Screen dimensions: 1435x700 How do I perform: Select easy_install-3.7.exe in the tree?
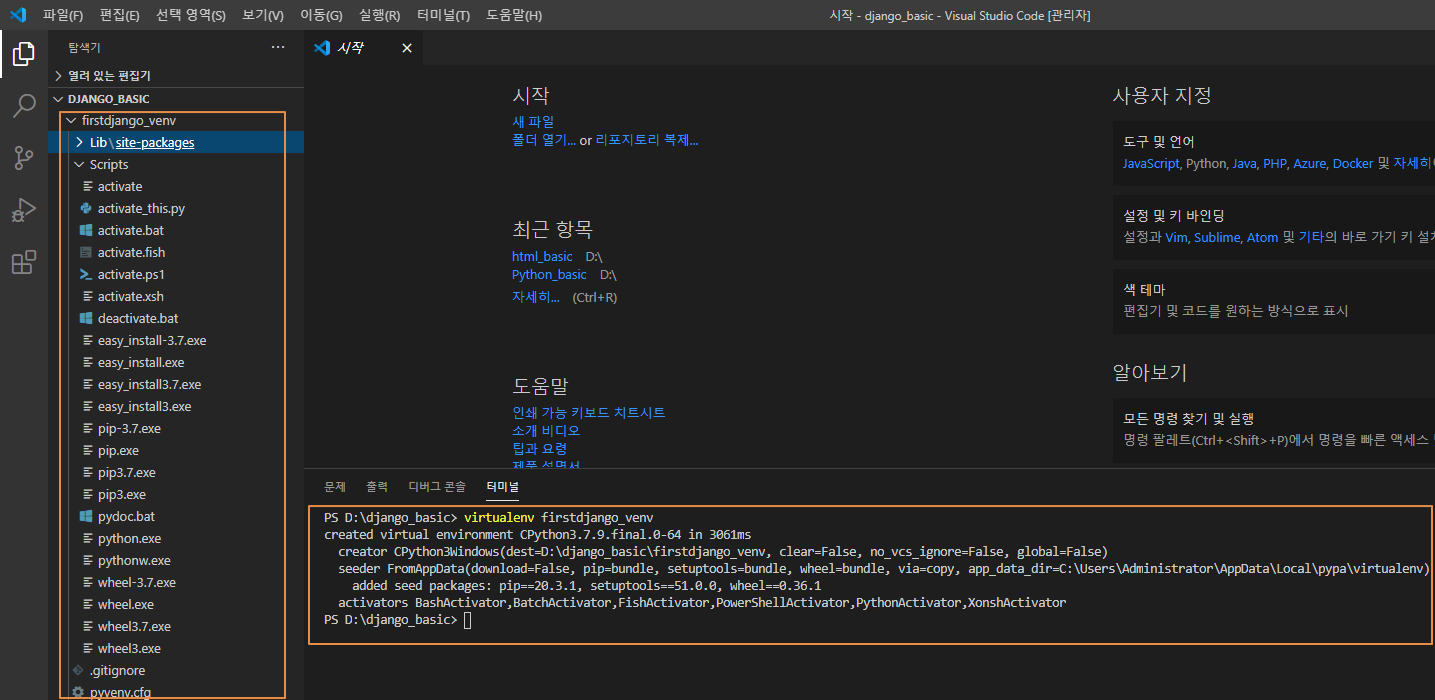pyautogui.click(x=152, y=341)
